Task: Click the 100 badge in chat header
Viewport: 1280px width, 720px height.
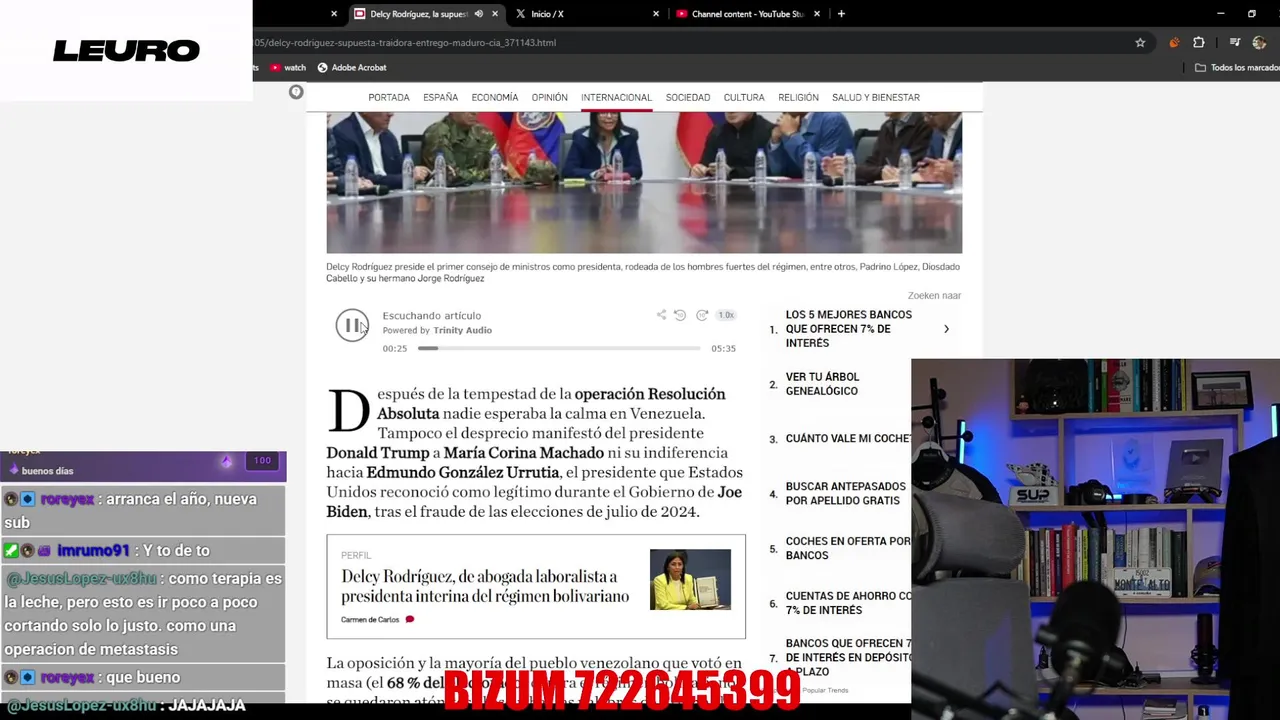Action: [x=262, y=461]
